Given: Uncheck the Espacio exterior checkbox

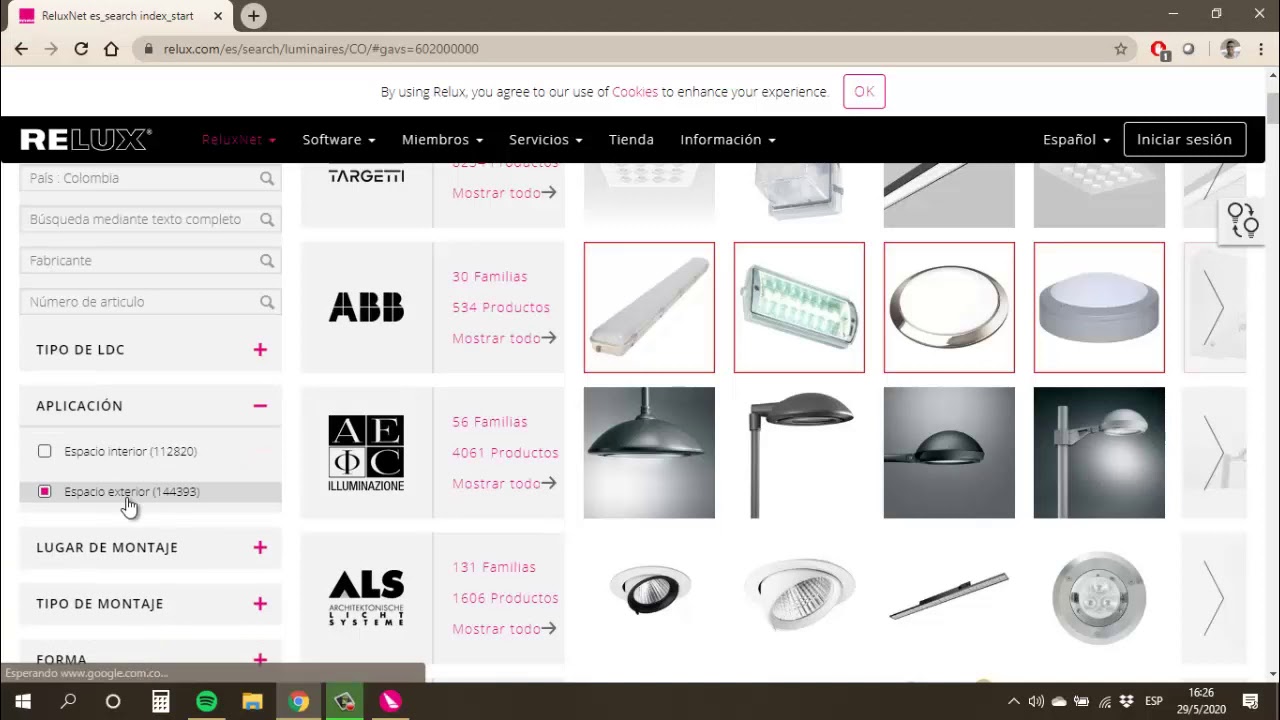Looking at the screenshot, I should pos(45,491).
